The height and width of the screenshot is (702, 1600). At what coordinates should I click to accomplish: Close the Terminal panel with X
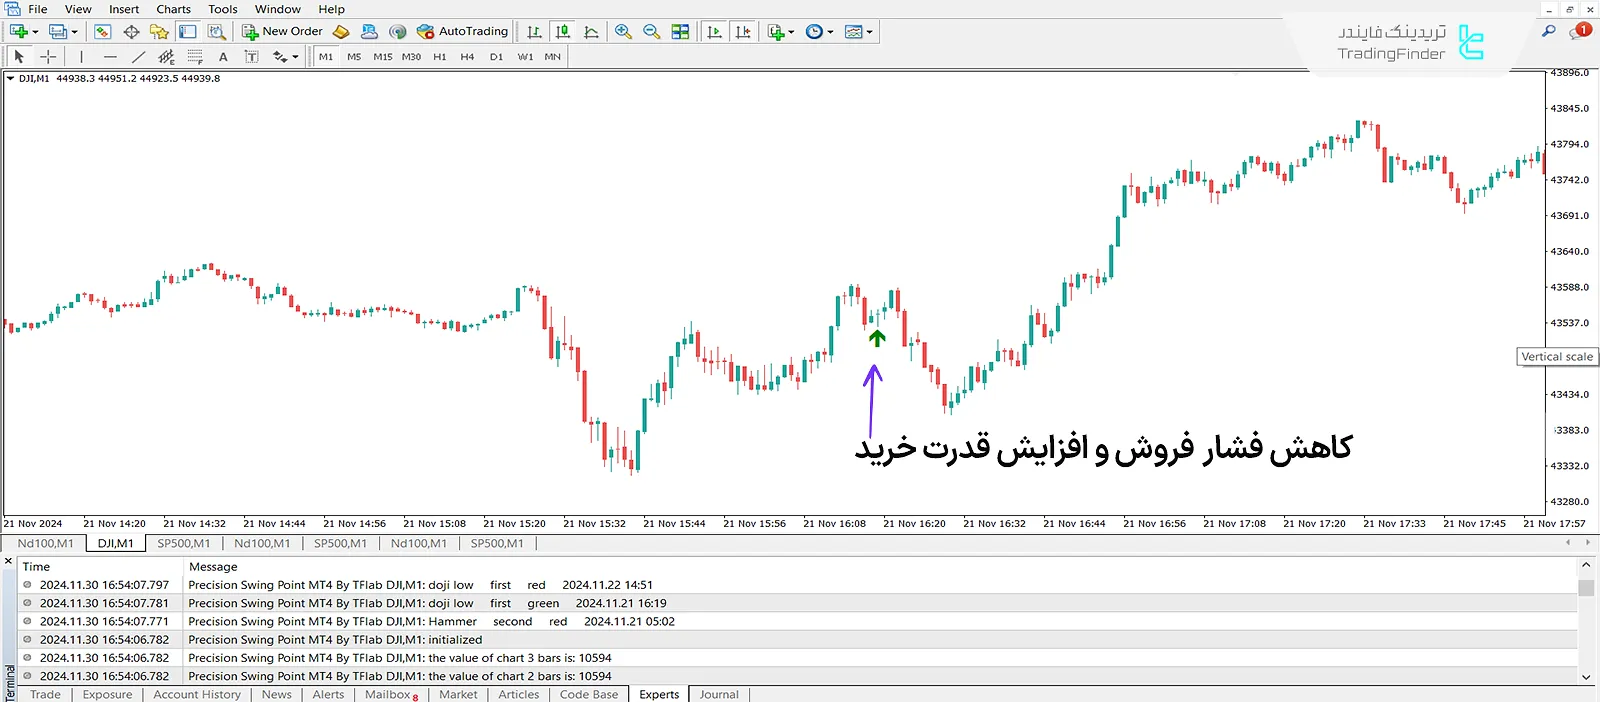click(8, 562)
